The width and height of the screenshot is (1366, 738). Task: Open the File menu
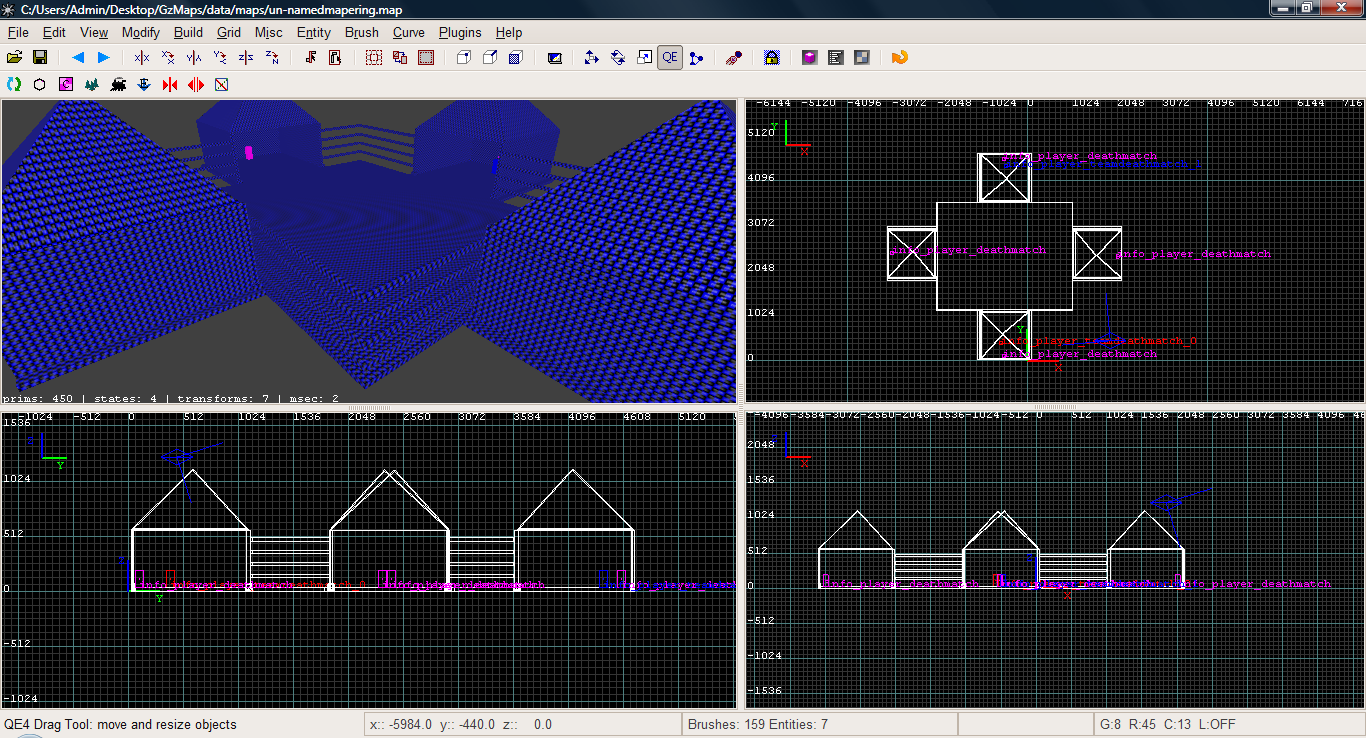(x=18, y=32)
